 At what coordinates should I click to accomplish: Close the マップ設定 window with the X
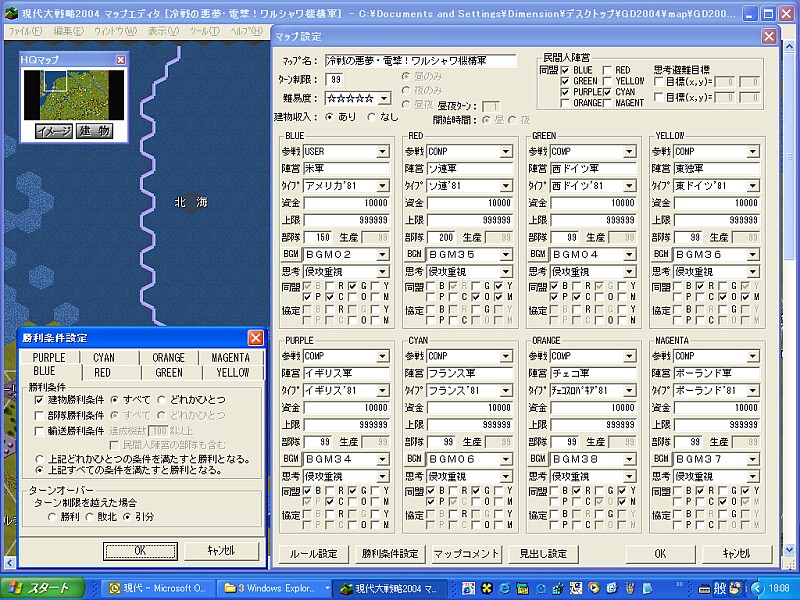769,36
